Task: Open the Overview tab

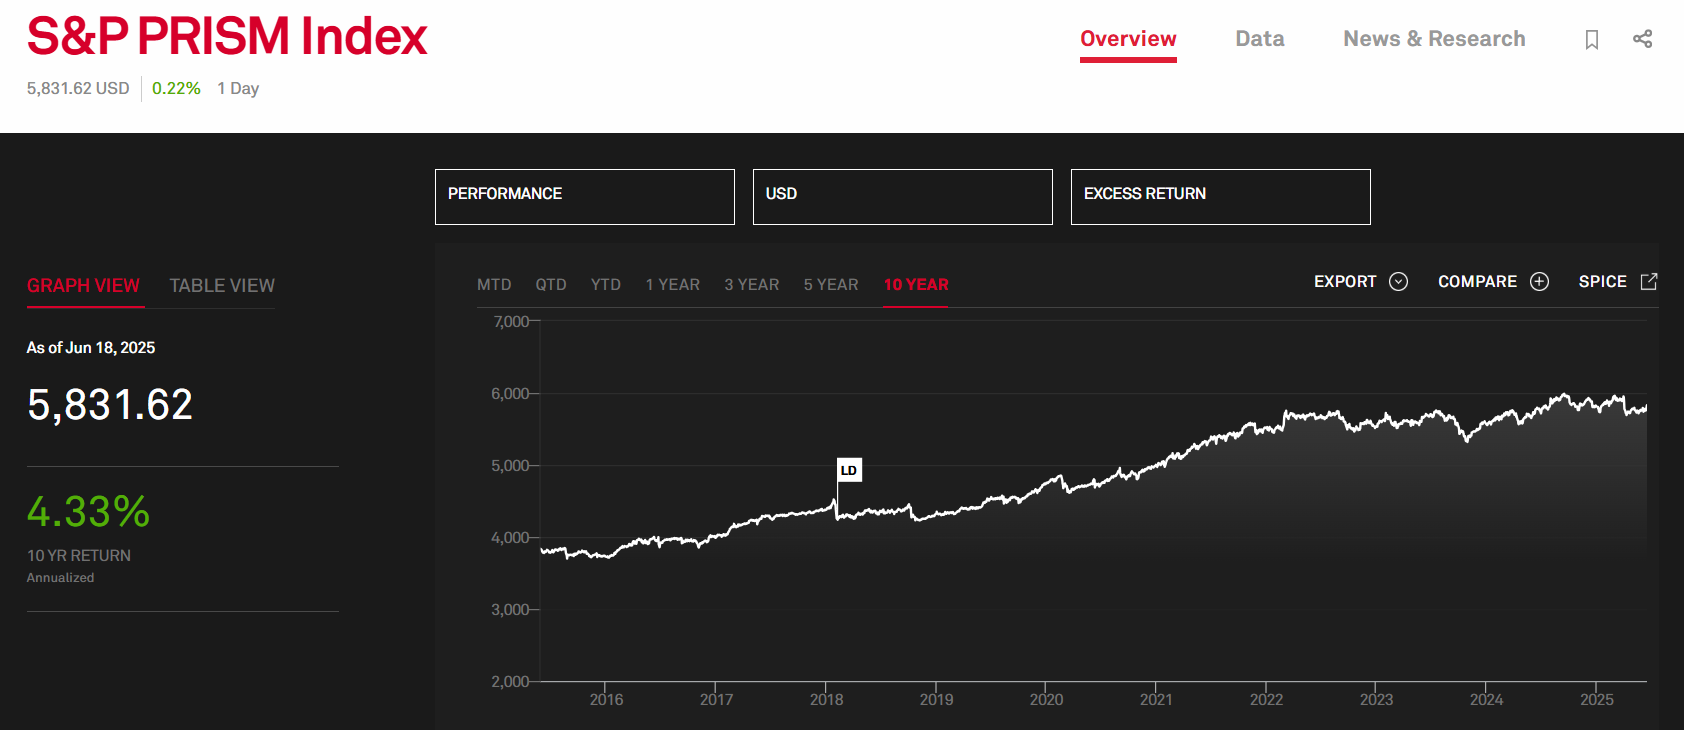Action: (x=1128, y=39)
